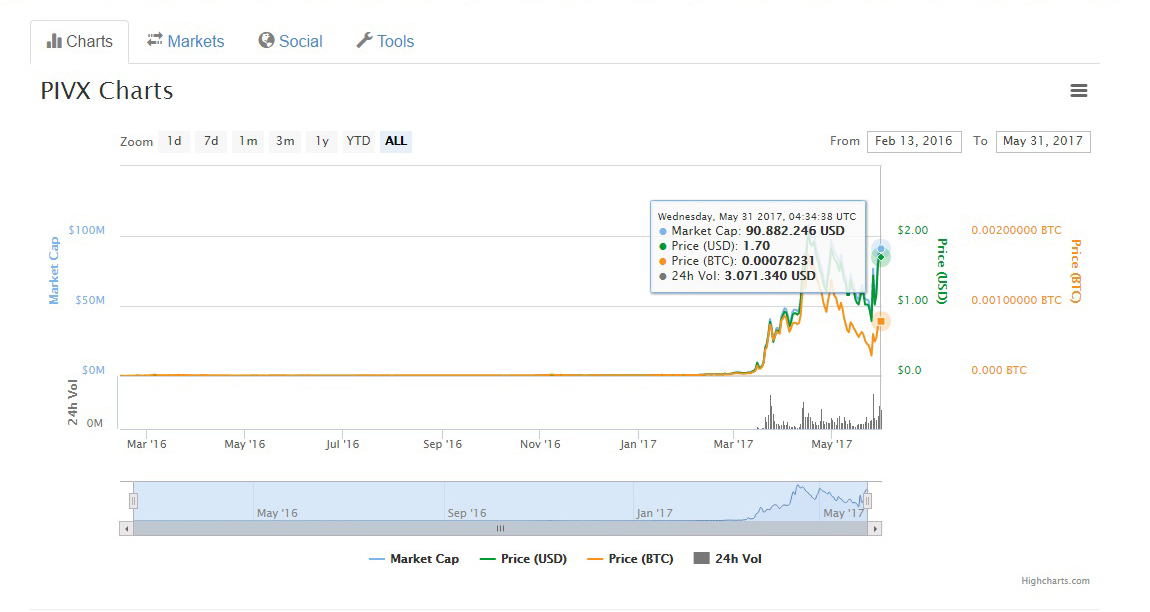The image size is (1150, 612).
Task: Toggle the Price (BTC) series in legend
Action: coord(630,559)
